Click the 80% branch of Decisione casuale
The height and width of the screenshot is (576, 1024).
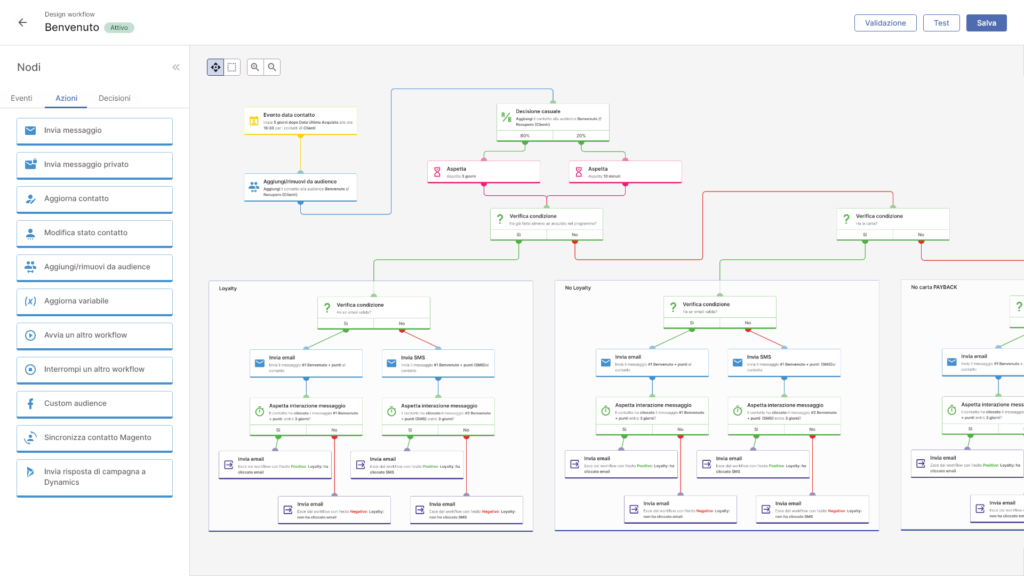pyautogui.click(x=525, y=136)
